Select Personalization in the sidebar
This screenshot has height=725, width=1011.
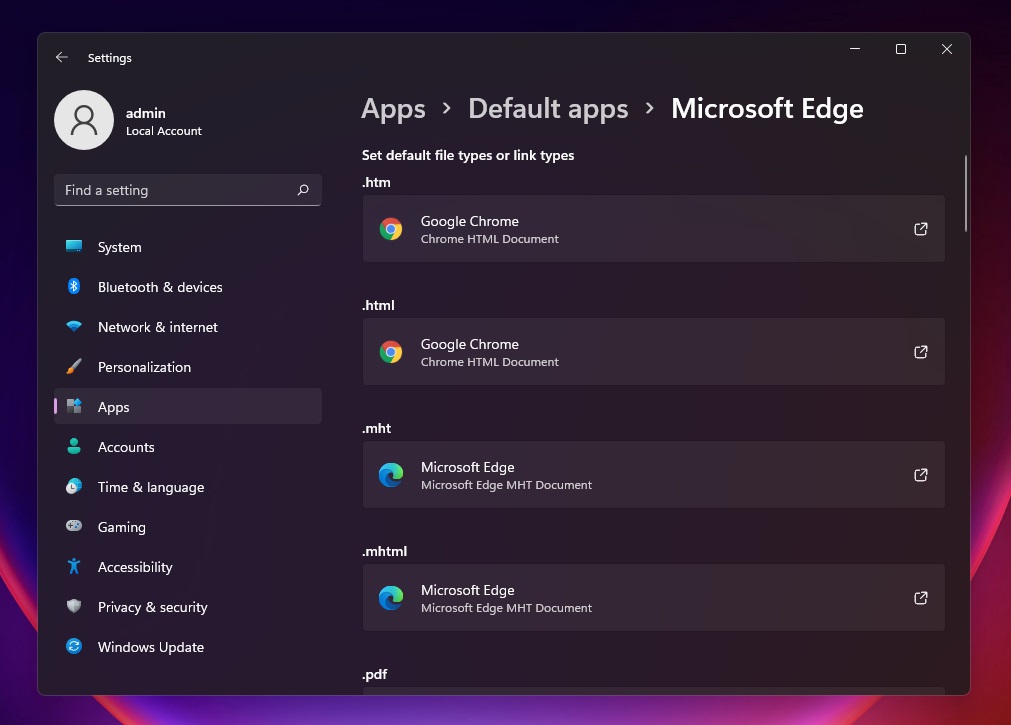(x=188, y=367)
